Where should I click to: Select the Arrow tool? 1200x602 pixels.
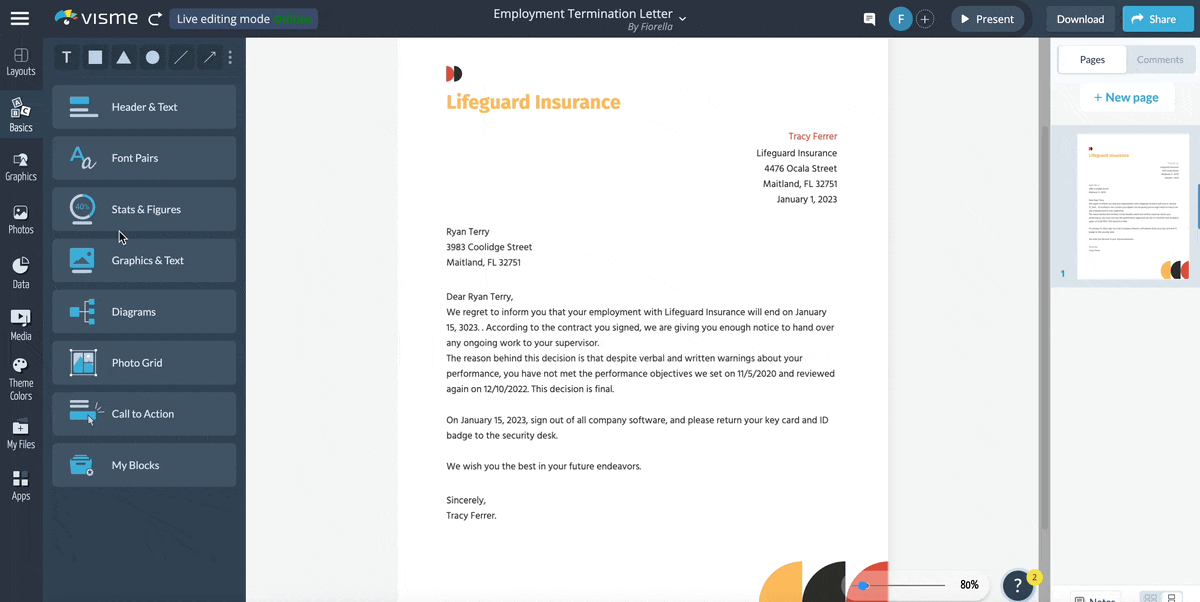(208, 57)
